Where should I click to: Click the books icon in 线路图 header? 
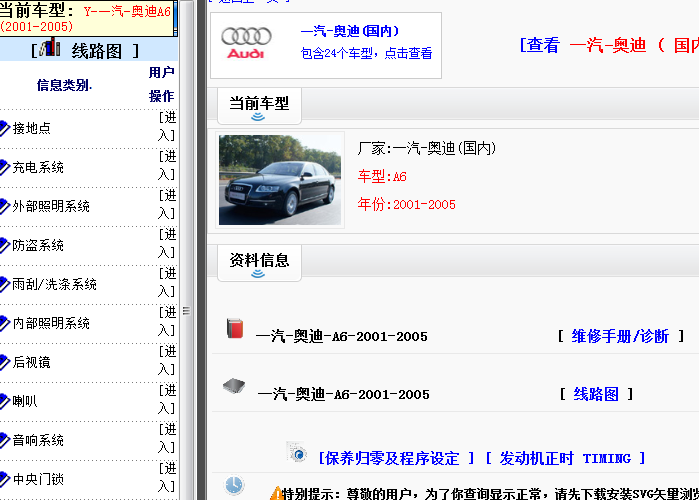50,47
